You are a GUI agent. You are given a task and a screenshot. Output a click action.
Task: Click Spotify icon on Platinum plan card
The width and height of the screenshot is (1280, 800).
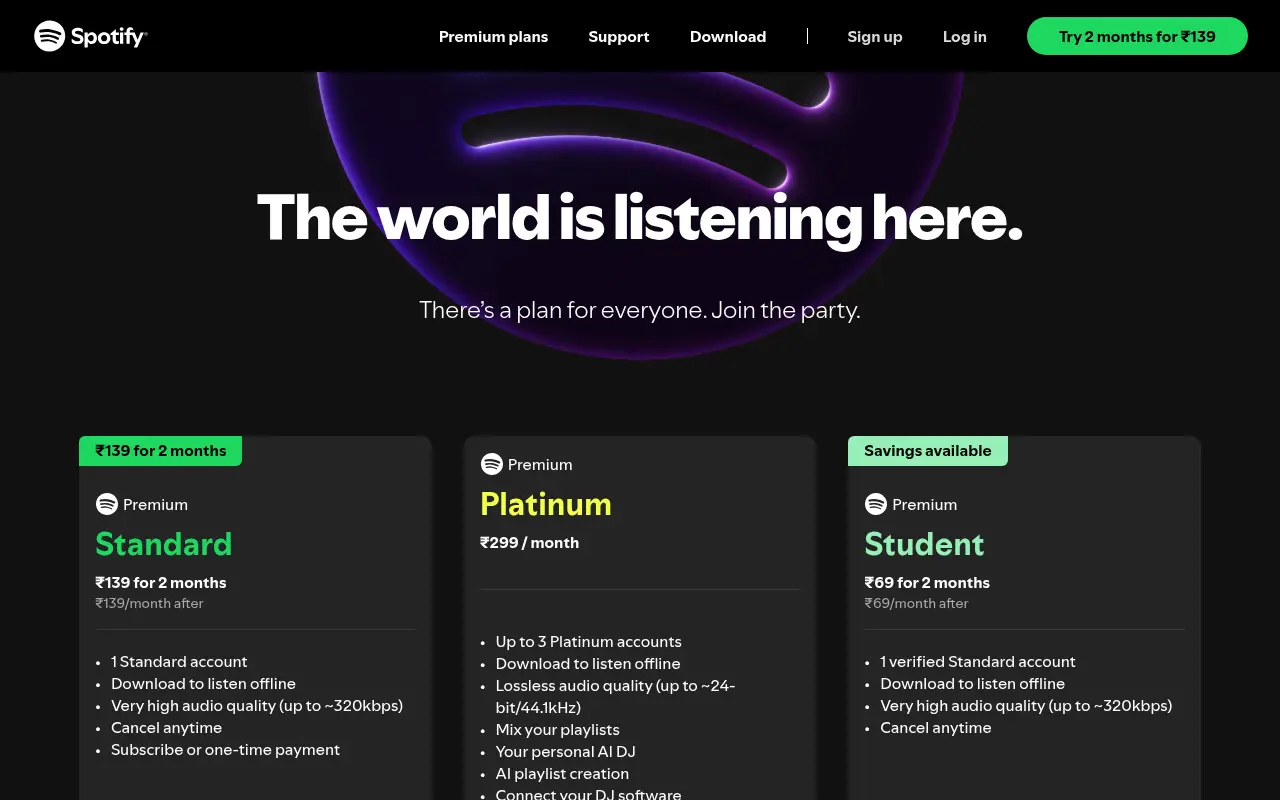491,464
